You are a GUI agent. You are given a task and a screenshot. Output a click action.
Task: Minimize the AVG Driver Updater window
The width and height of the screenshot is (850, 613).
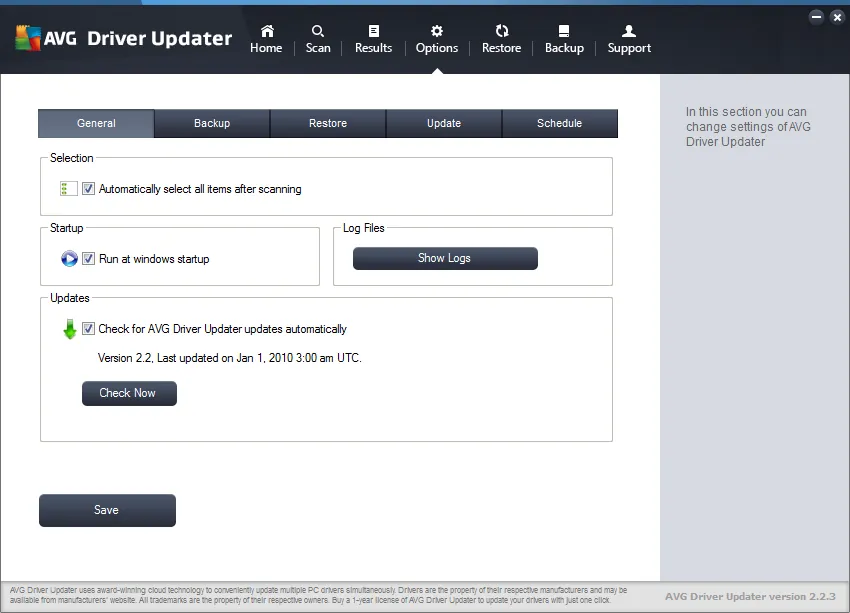coord(816,17)
